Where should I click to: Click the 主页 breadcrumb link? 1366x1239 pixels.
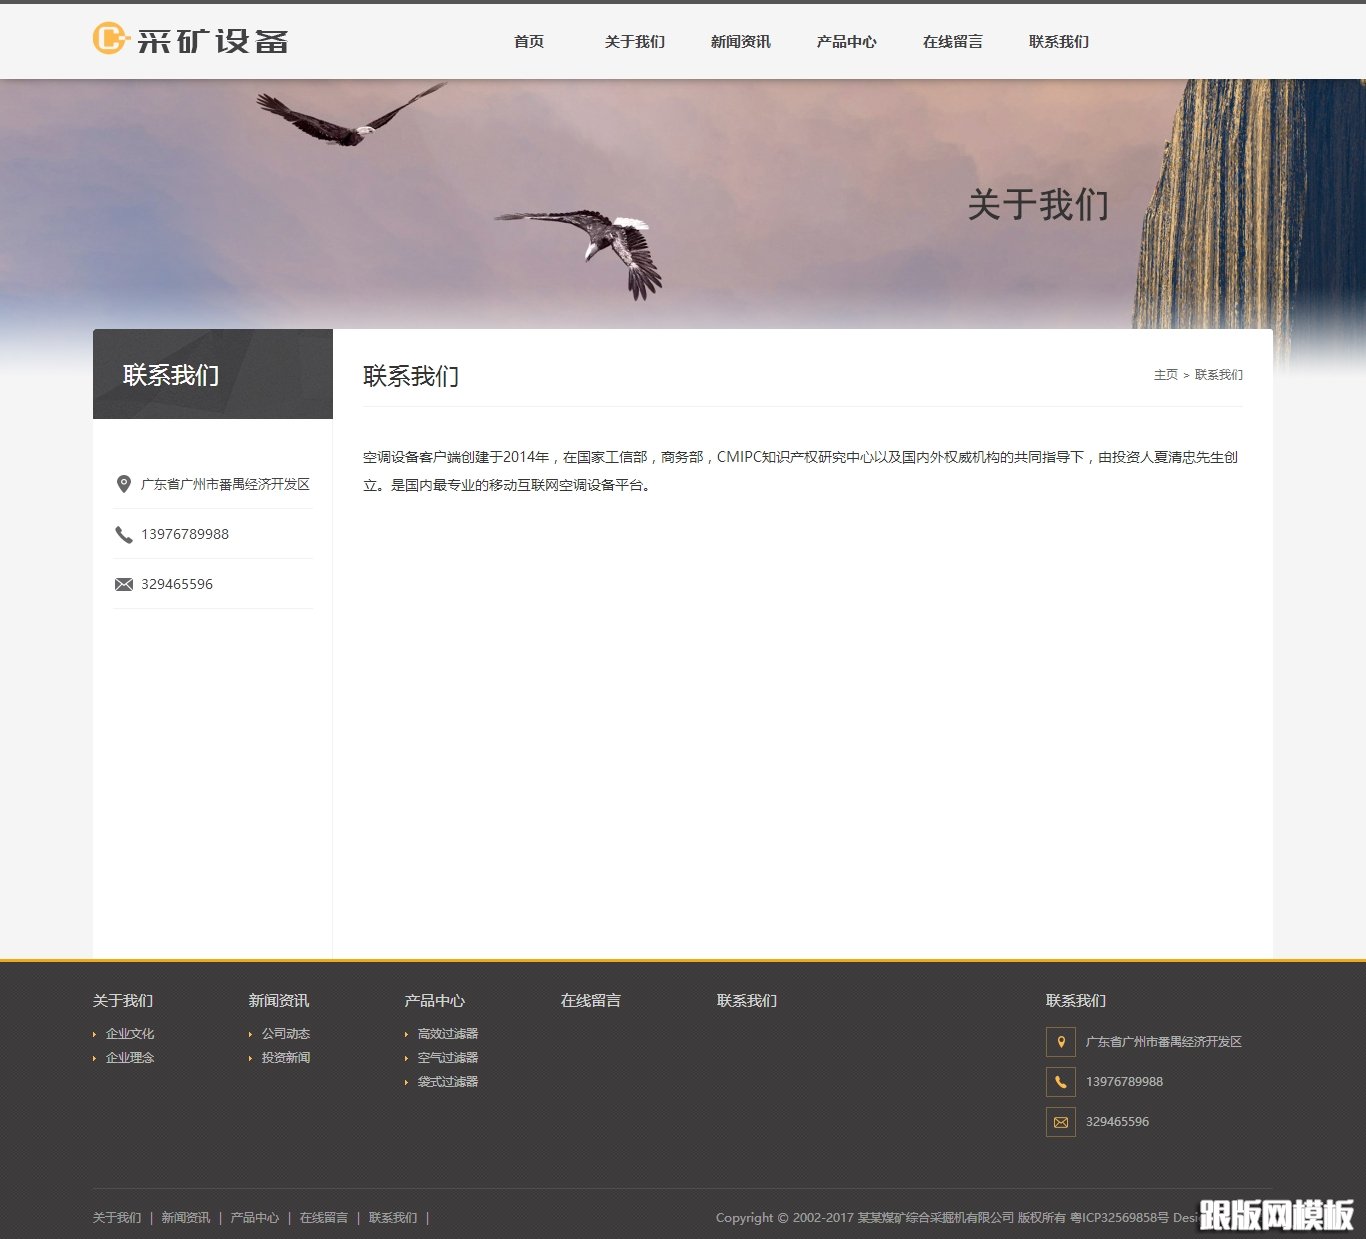point(1165,375)
